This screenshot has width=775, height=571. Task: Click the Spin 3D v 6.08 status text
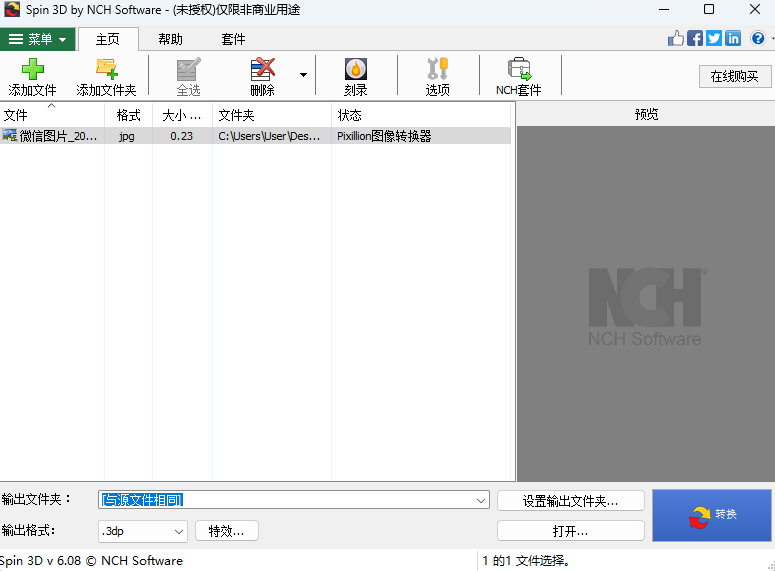tap(91, 561)
